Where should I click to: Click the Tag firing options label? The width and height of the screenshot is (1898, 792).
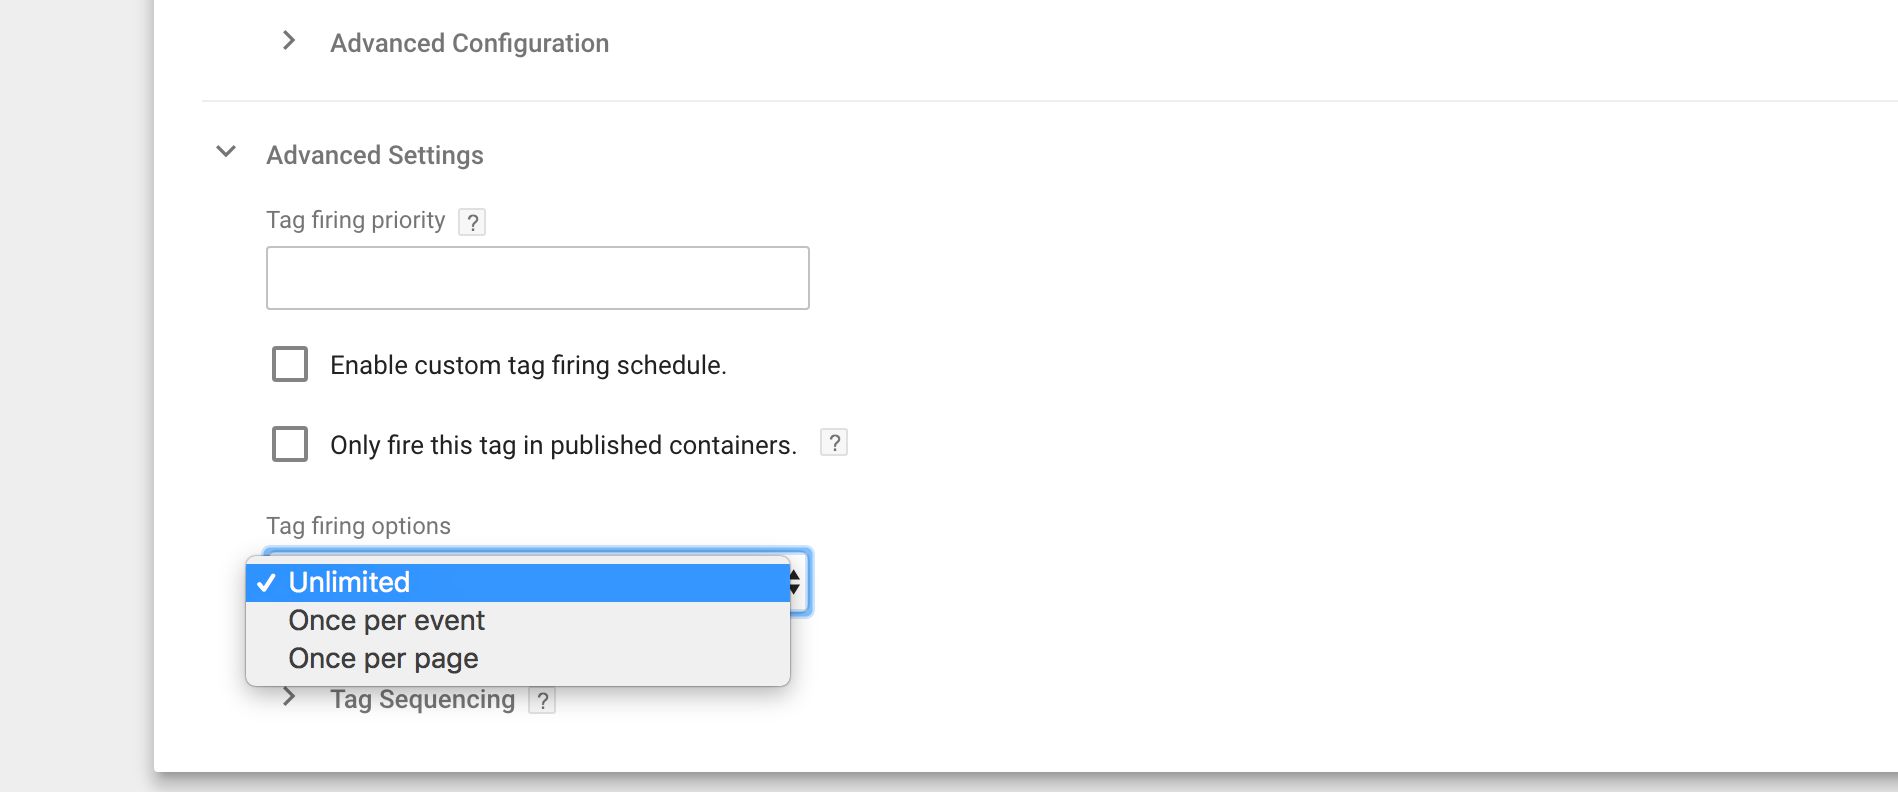(358, 526)
